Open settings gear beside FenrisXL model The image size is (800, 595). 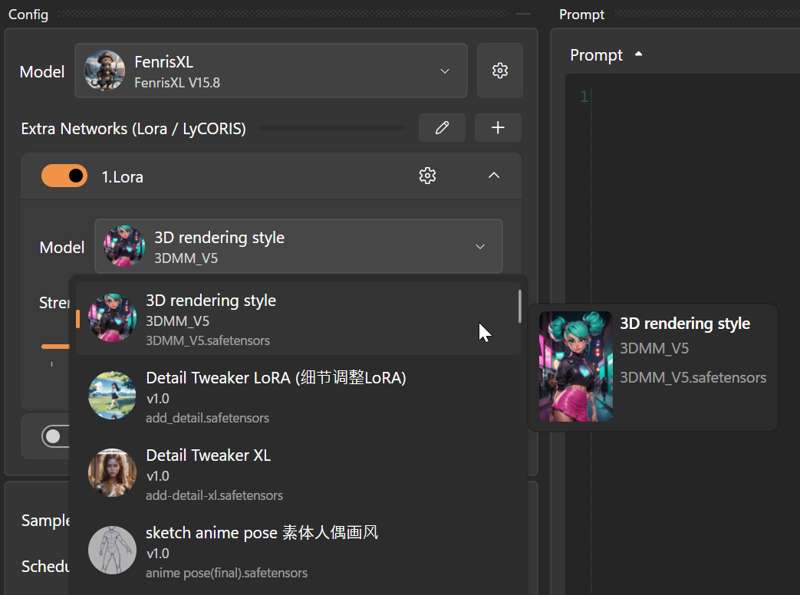[x=499, y=70]
